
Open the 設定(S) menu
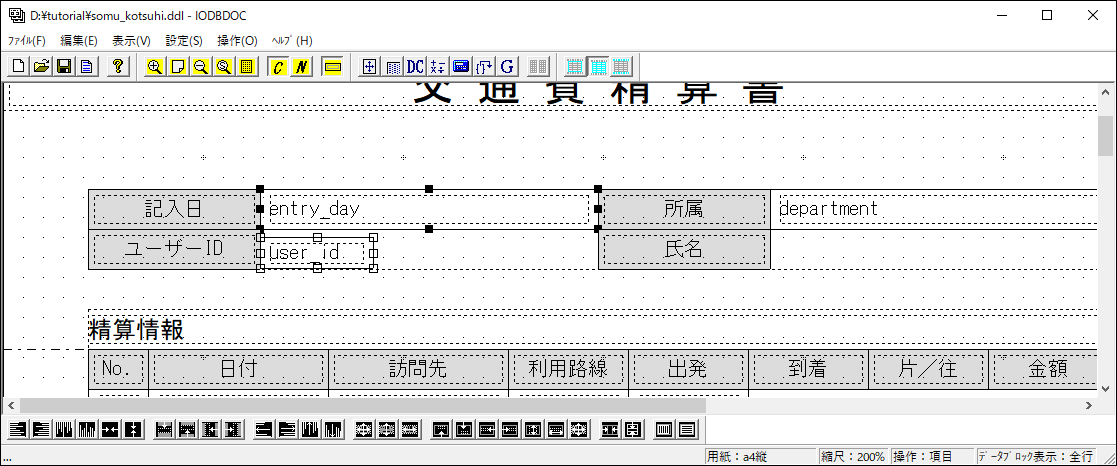[184, 41]
